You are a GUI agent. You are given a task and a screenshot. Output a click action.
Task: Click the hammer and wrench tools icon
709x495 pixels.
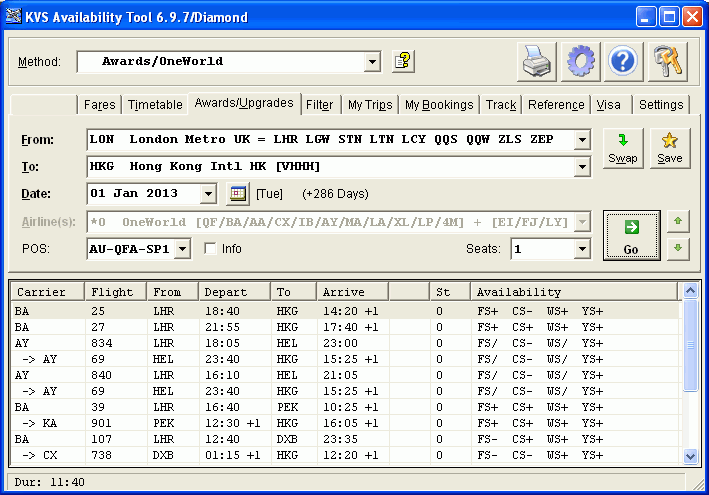tap(666, 62)
